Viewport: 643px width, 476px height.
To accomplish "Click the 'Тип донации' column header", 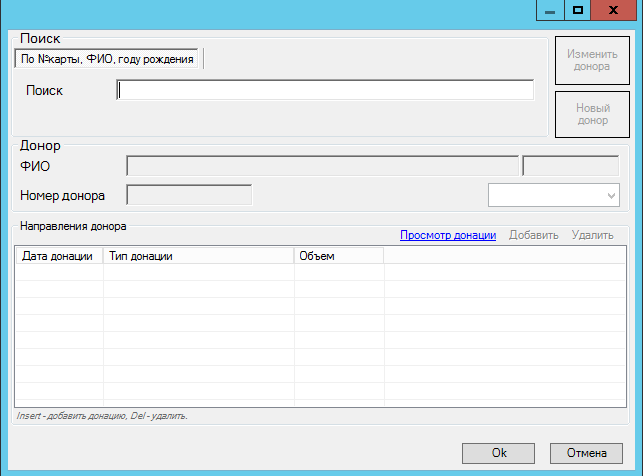I will click(x=198, y=256).
